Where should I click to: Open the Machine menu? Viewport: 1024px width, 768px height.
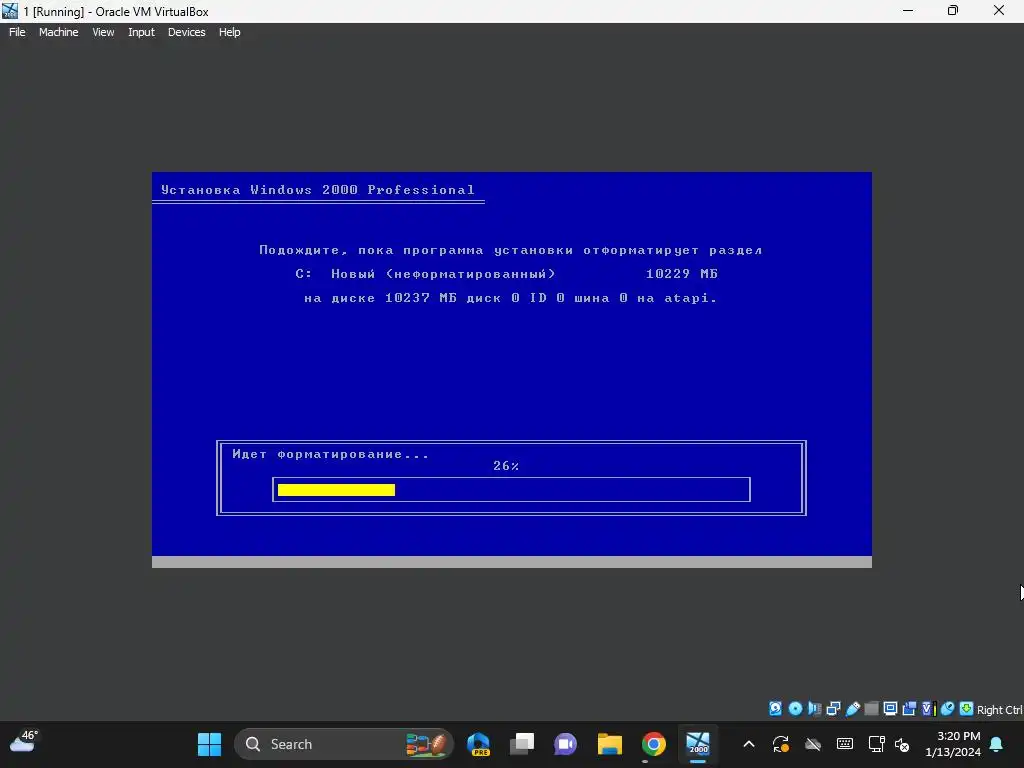coord(58,32)
